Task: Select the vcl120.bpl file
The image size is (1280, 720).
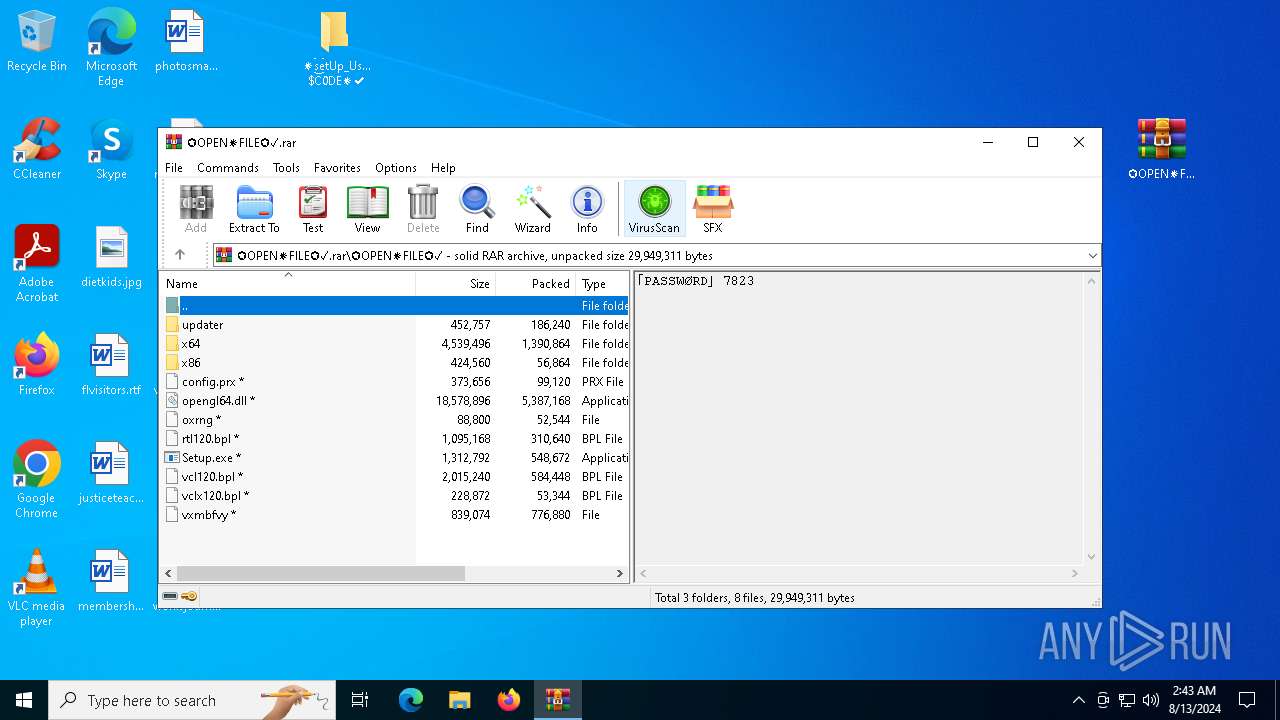Action: tap(394, 477)
